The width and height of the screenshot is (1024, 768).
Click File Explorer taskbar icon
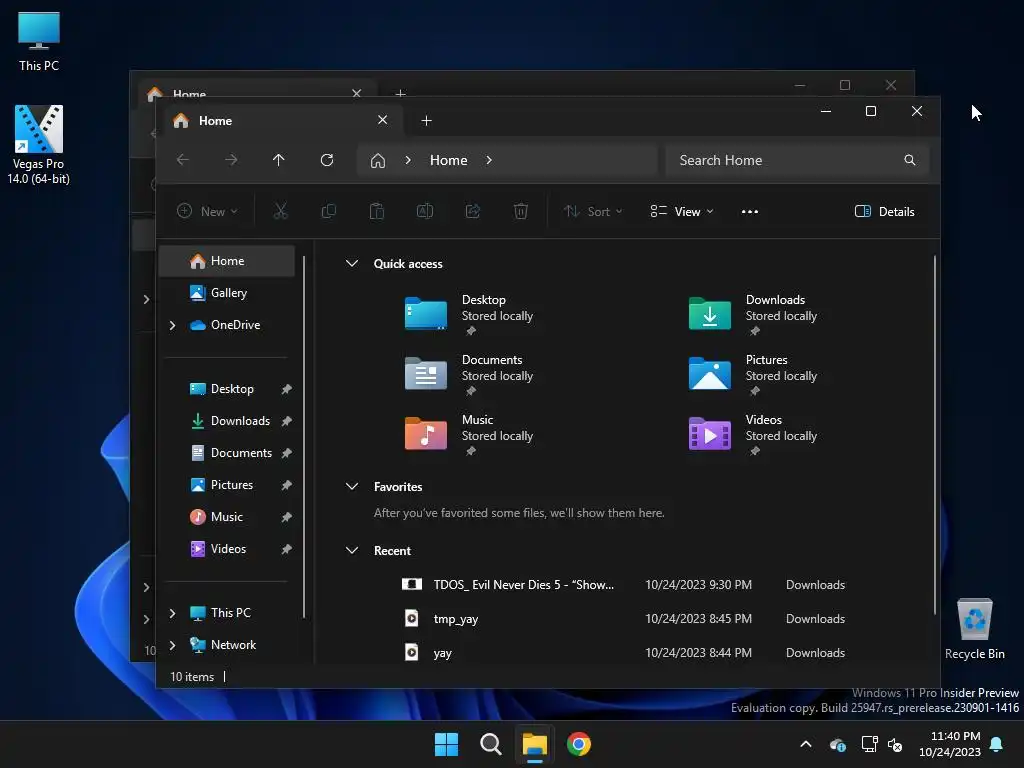click(x=535, y=744)
